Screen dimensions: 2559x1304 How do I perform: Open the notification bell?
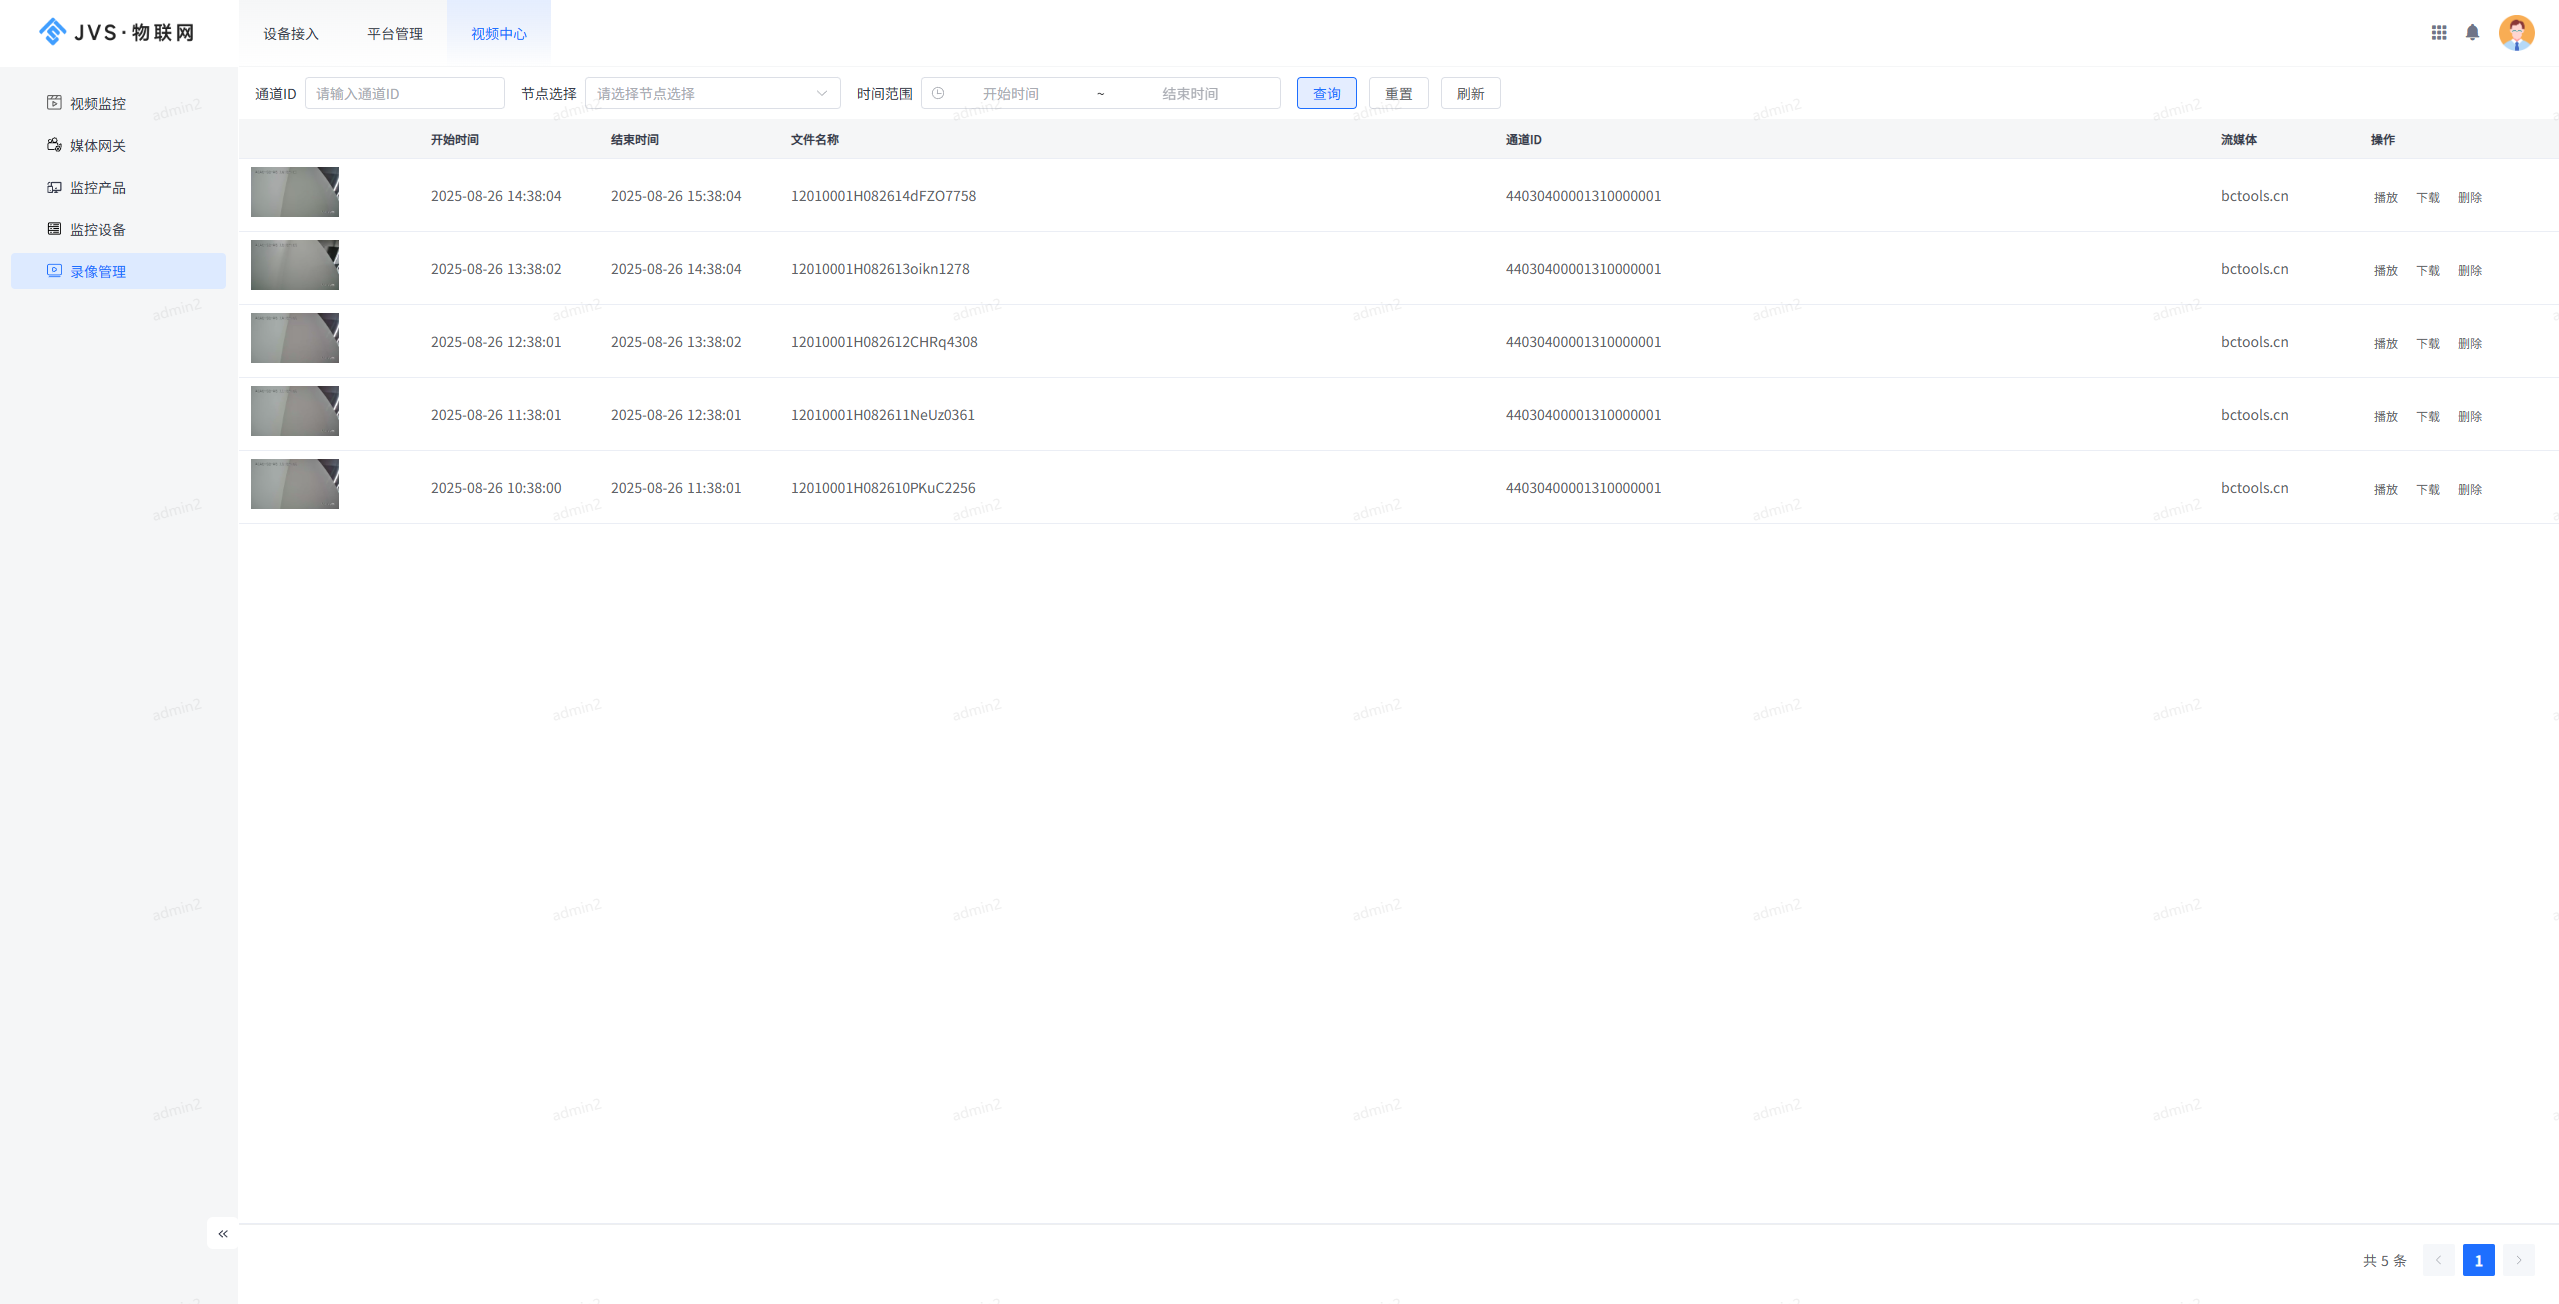pos(2472,33)
